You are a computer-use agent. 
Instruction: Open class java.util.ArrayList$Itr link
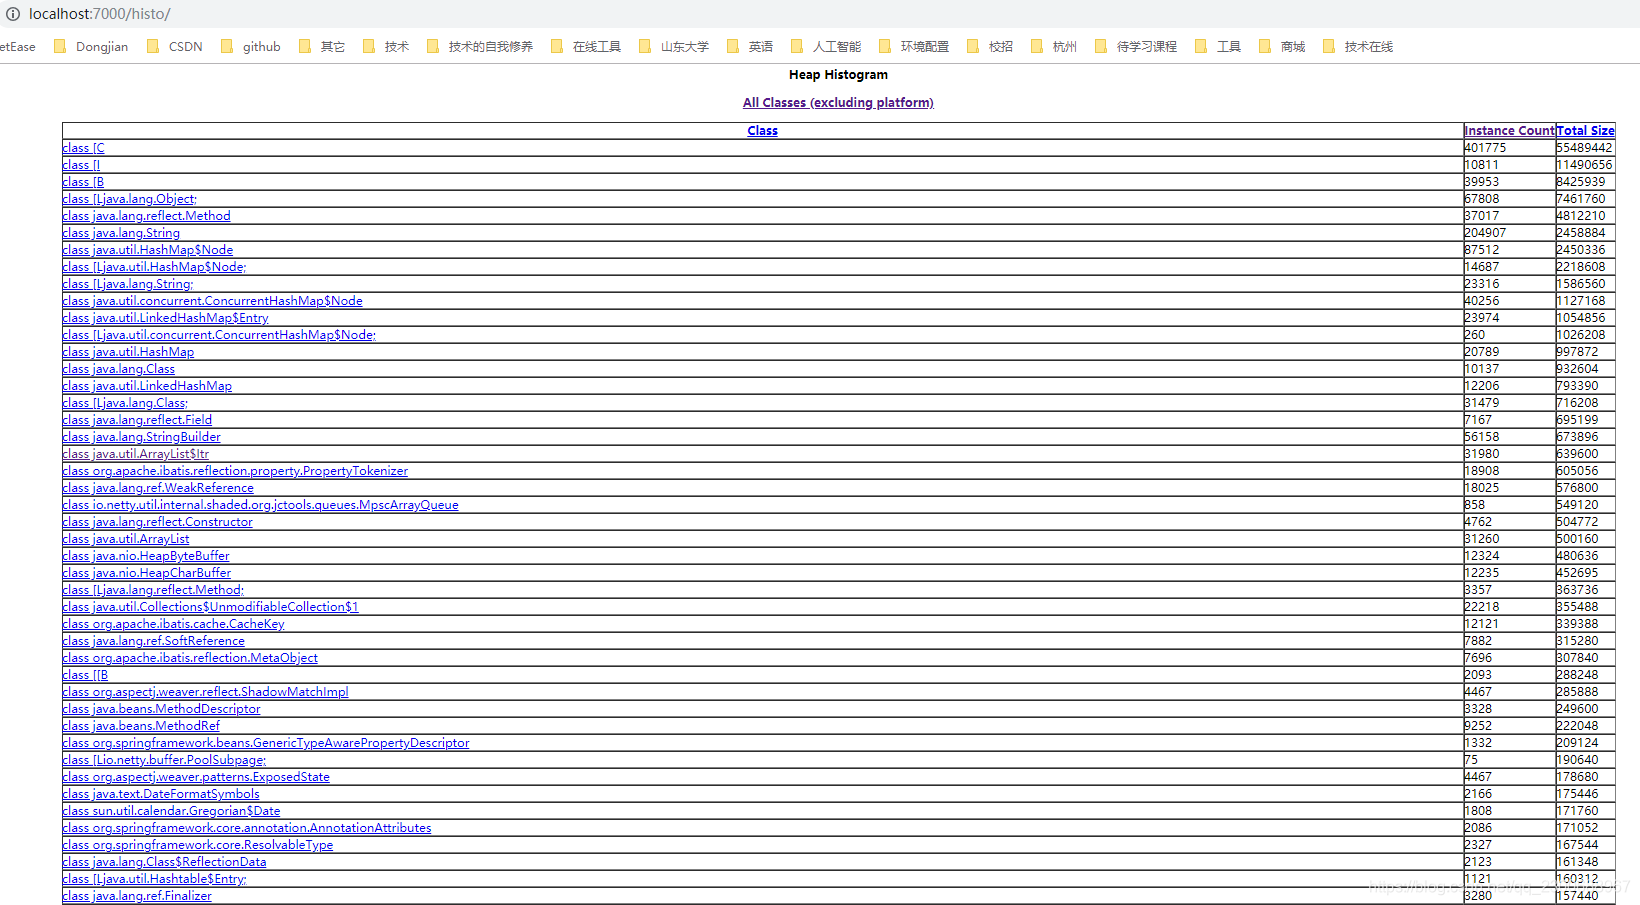tap(135, 454)
